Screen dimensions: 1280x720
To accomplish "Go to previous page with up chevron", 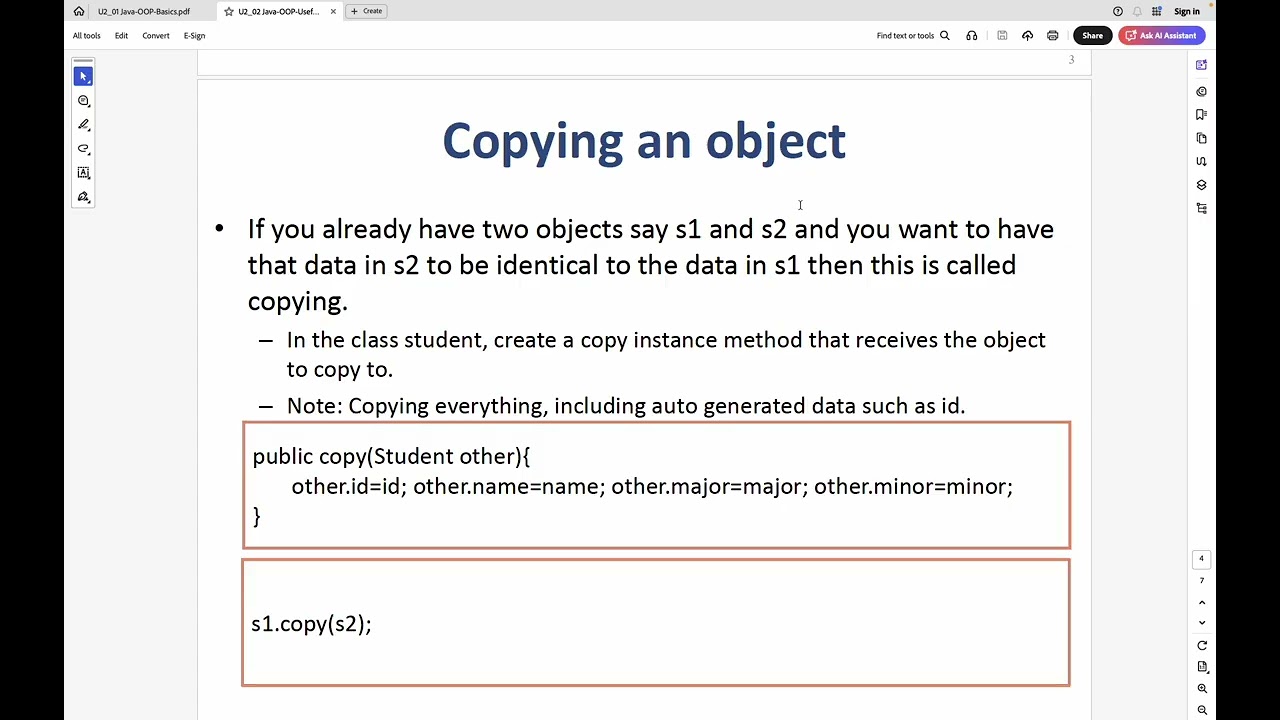I will pyautogui.click(x=1202, y=602).
